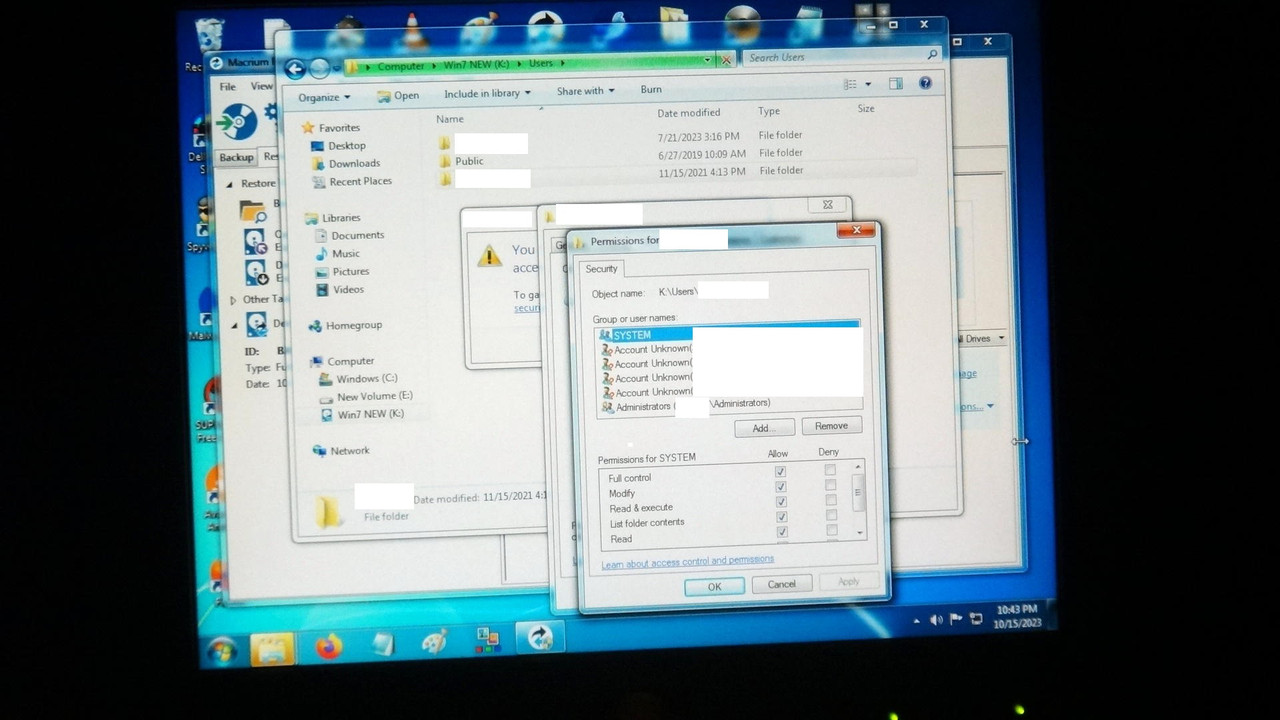Click the Explorer help question-mark icon
Image resolution: width=1280 pixels, height=720 pixels.
pos(926,84)
